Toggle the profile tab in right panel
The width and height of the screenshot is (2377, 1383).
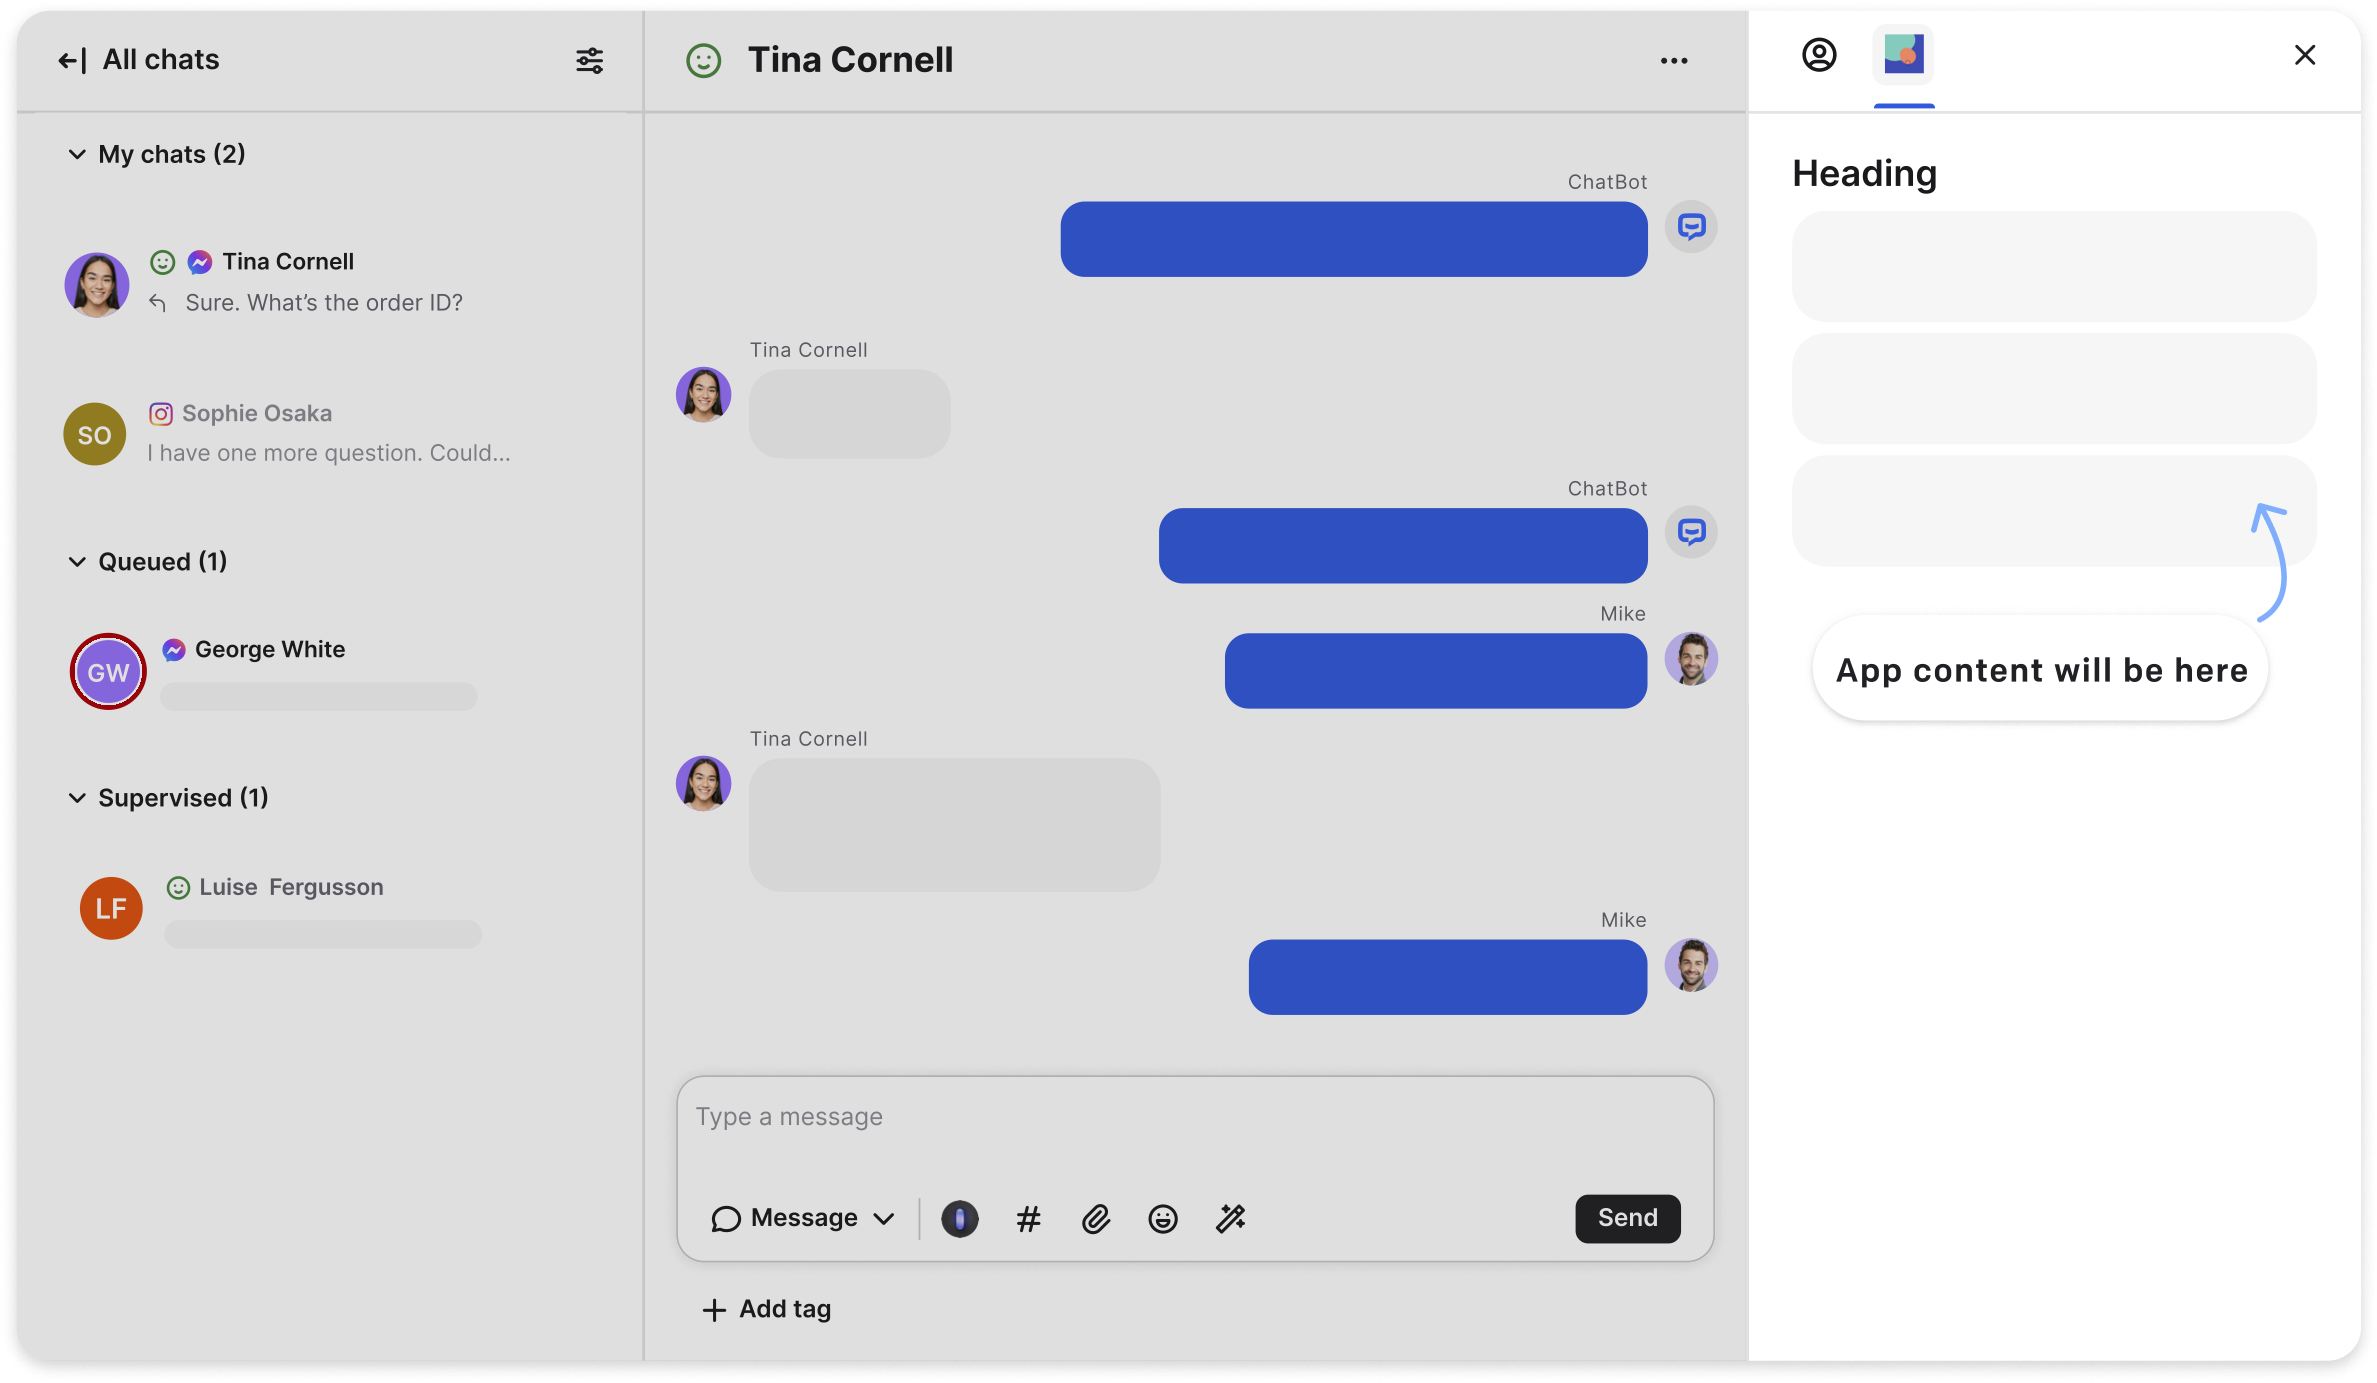click(x=1819, y=54)
